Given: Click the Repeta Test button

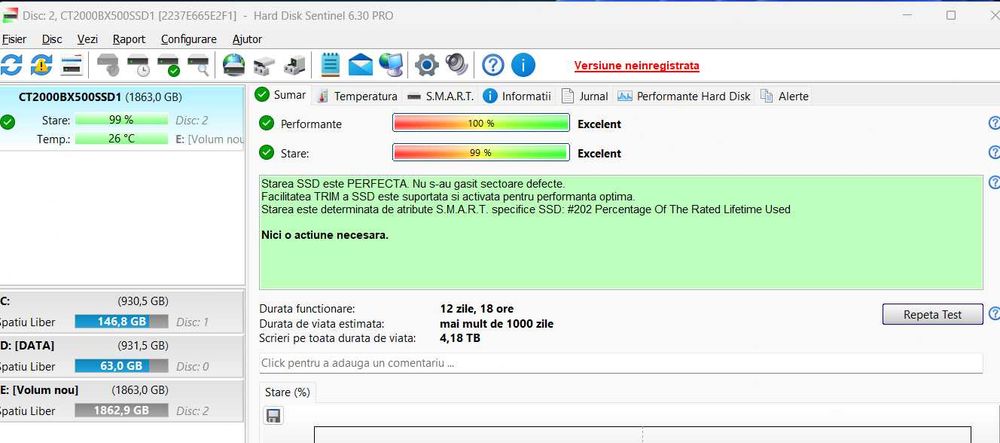Looking at the screenshot, I should (932, 314).
